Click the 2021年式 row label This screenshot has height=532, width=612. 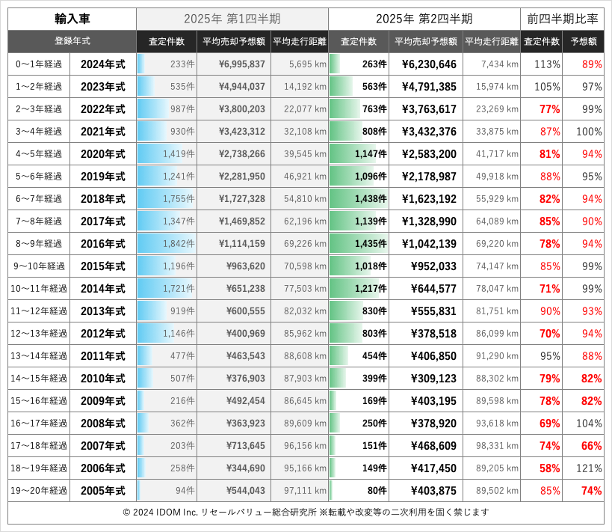103,132
